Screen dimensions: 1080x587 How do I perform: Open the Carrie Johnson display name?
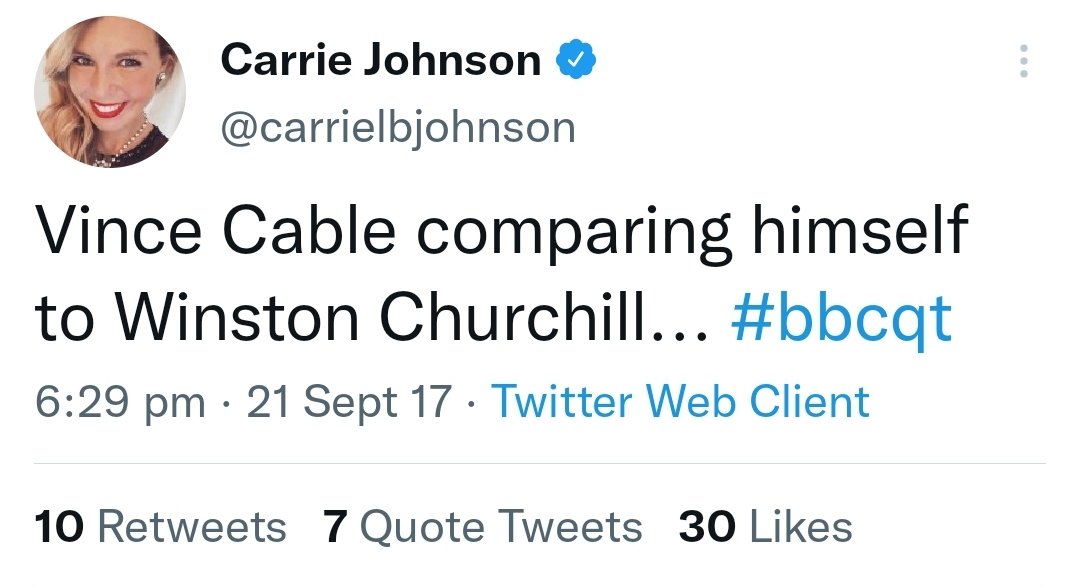point(381,60)
